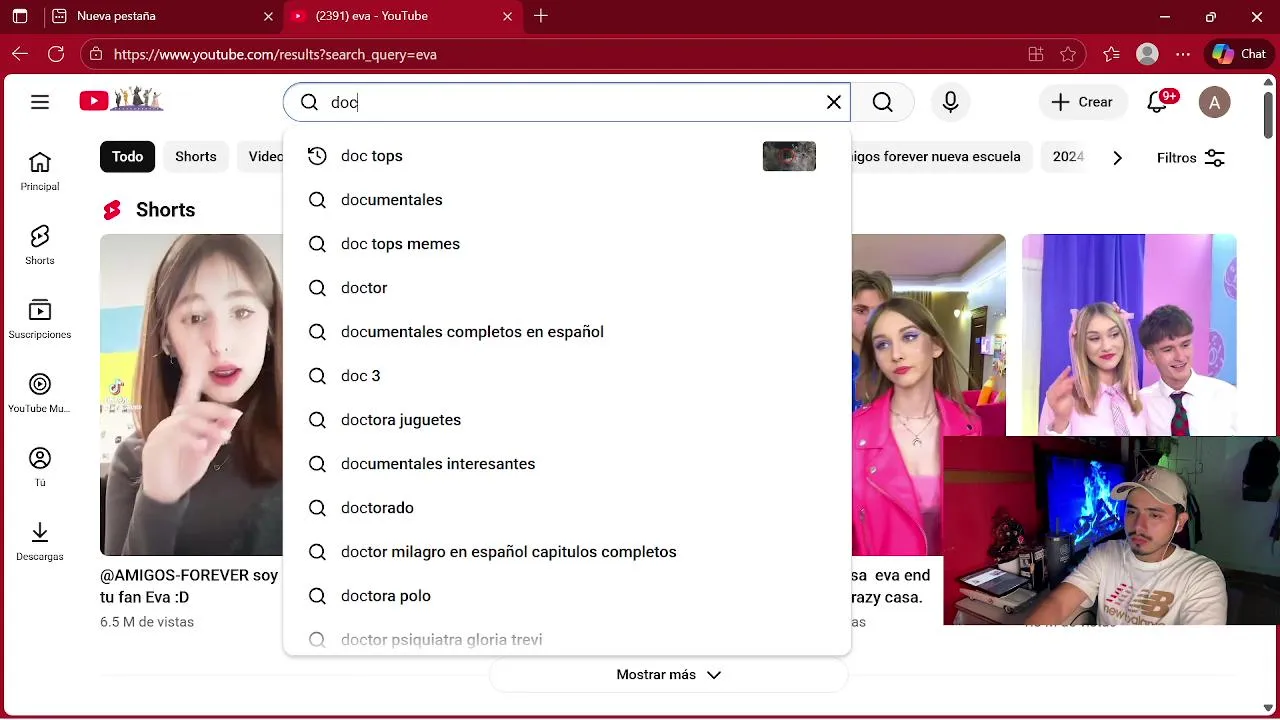Click the magnifier search button
Image resolution: width=1280 pixels, height=720 pixels.
882,102
